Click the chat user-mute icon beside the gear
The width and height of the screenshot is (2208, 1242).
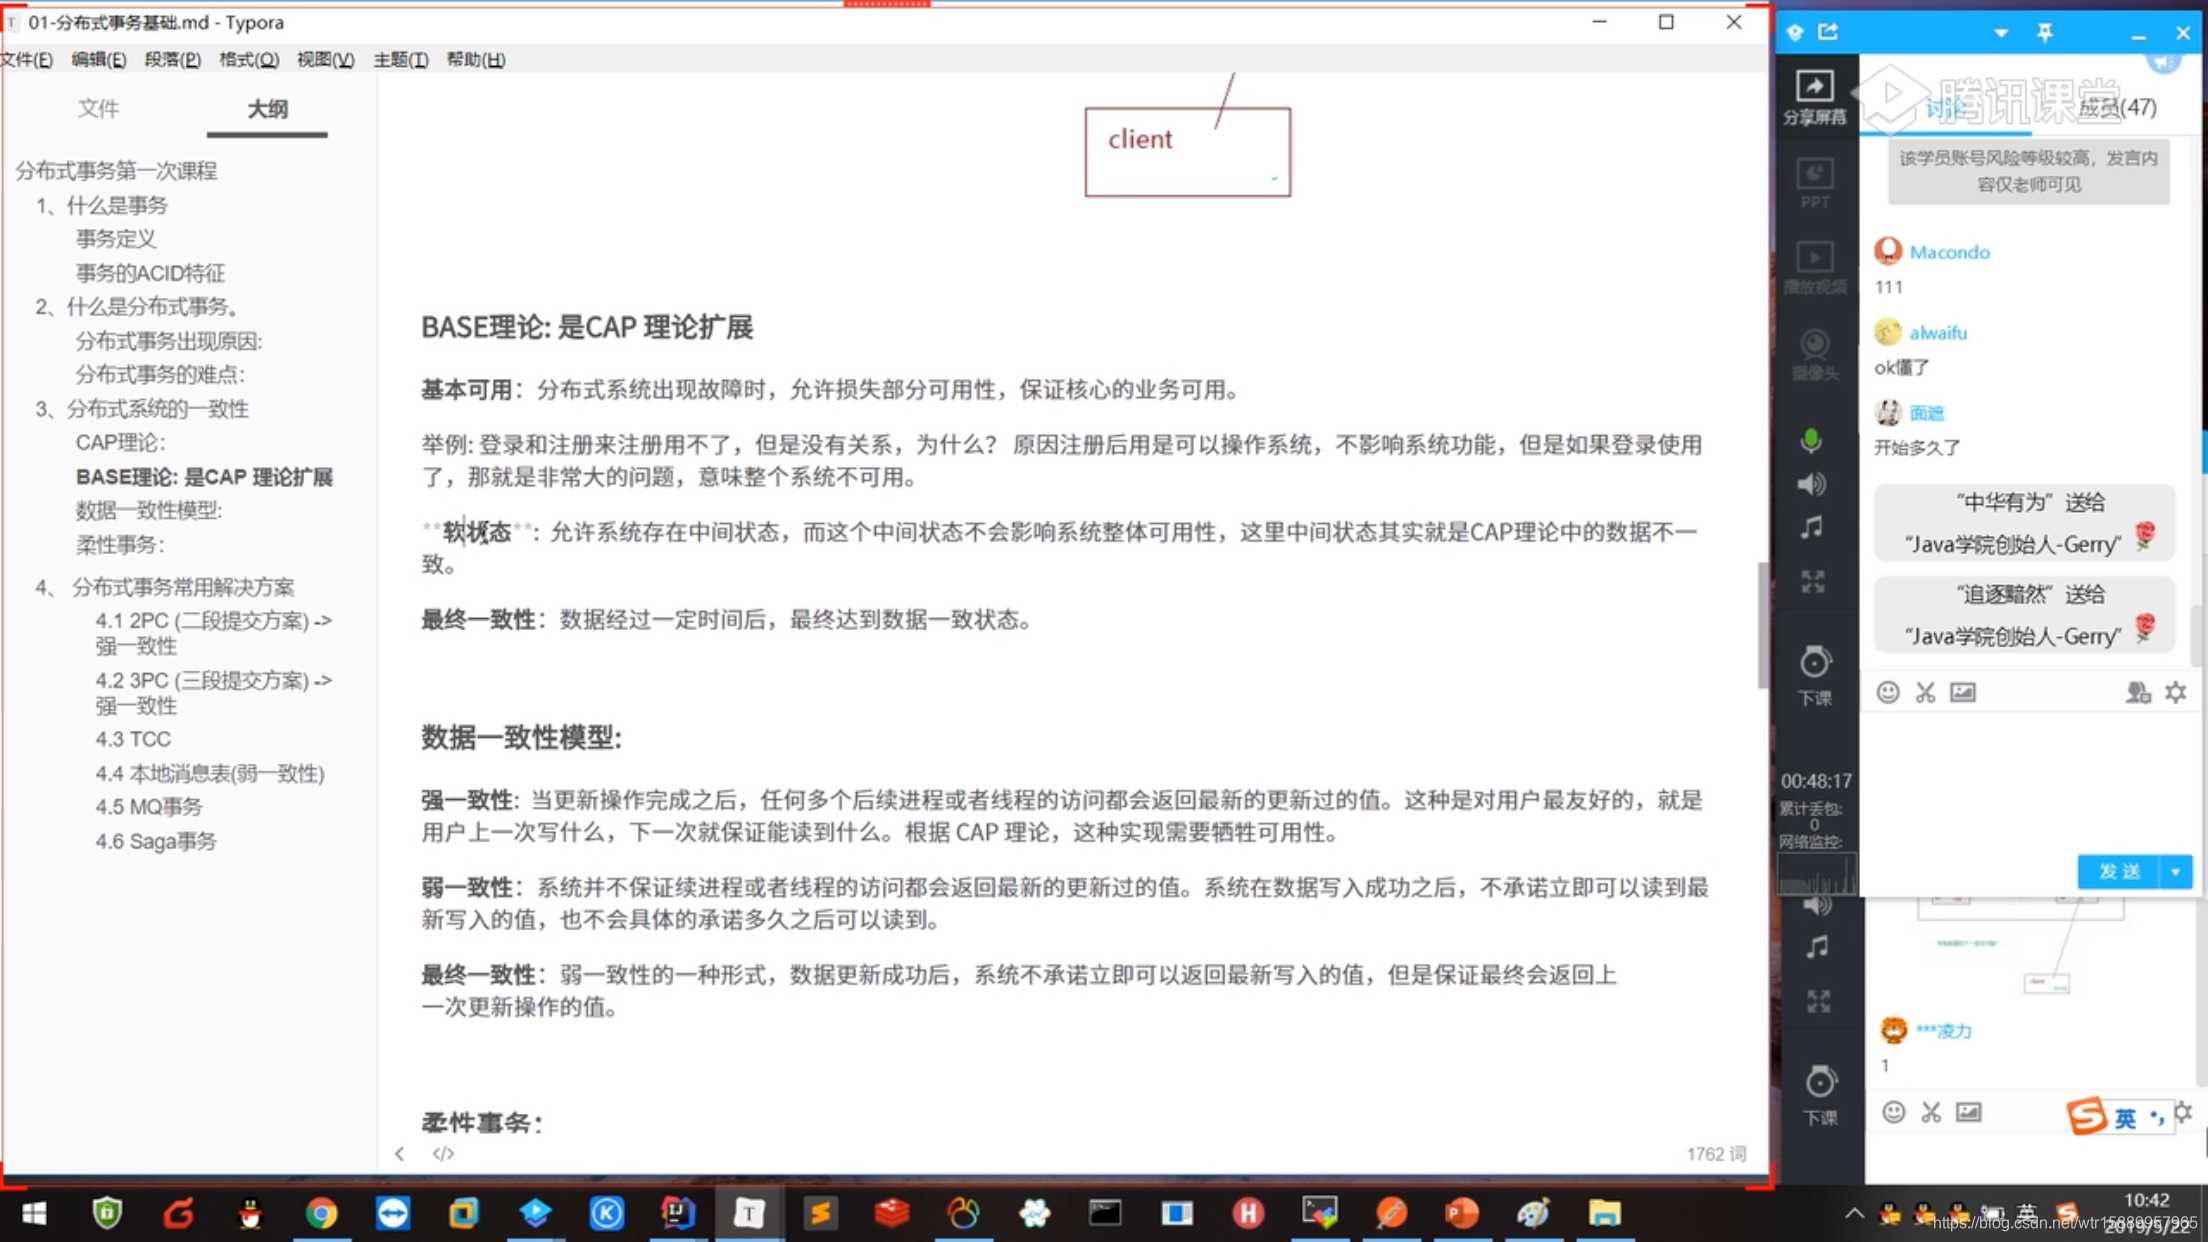coord(2138,692)
